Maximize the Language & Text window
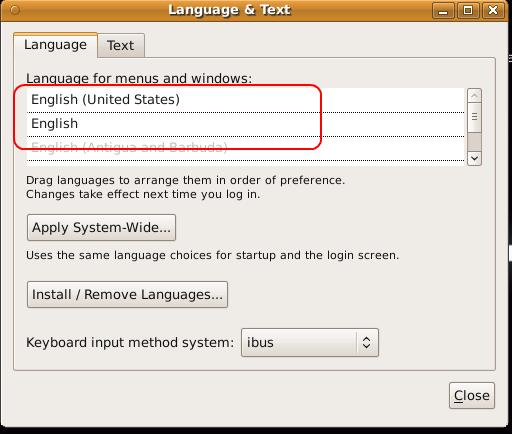The height and width of the screenshot is (434, 512). pos(468,11)
